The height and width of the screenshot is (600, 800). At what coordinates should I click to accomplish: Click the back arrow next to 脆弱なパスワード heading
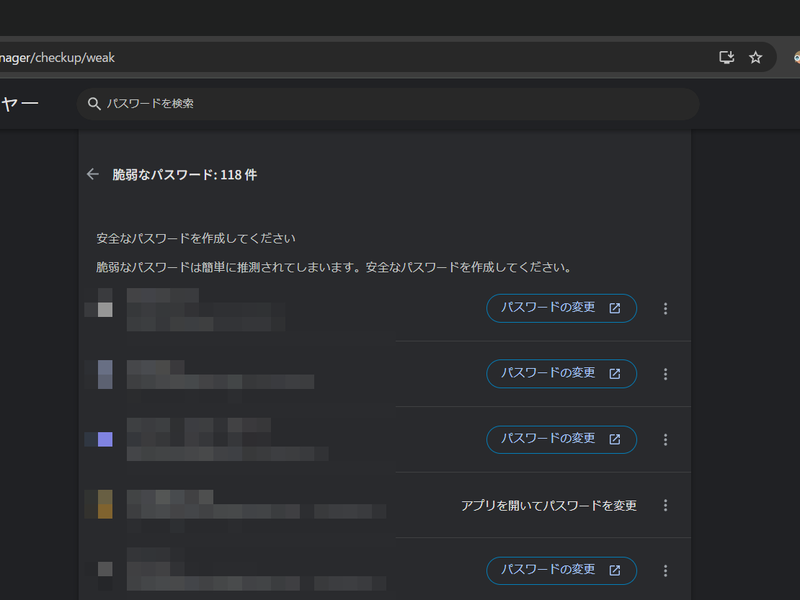click(93, 174)
